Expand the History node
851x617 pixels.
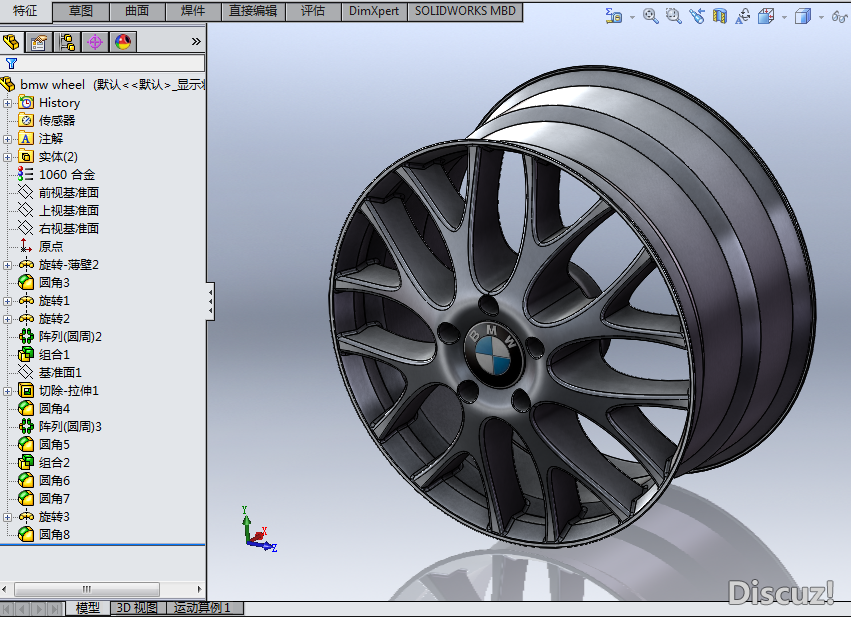pos(7,103)
